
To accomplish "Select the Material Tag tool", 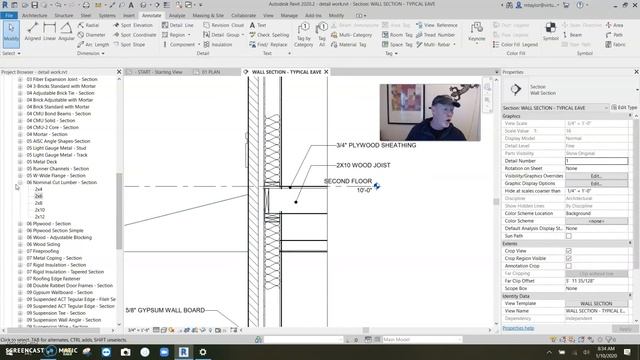I will 349,44.
